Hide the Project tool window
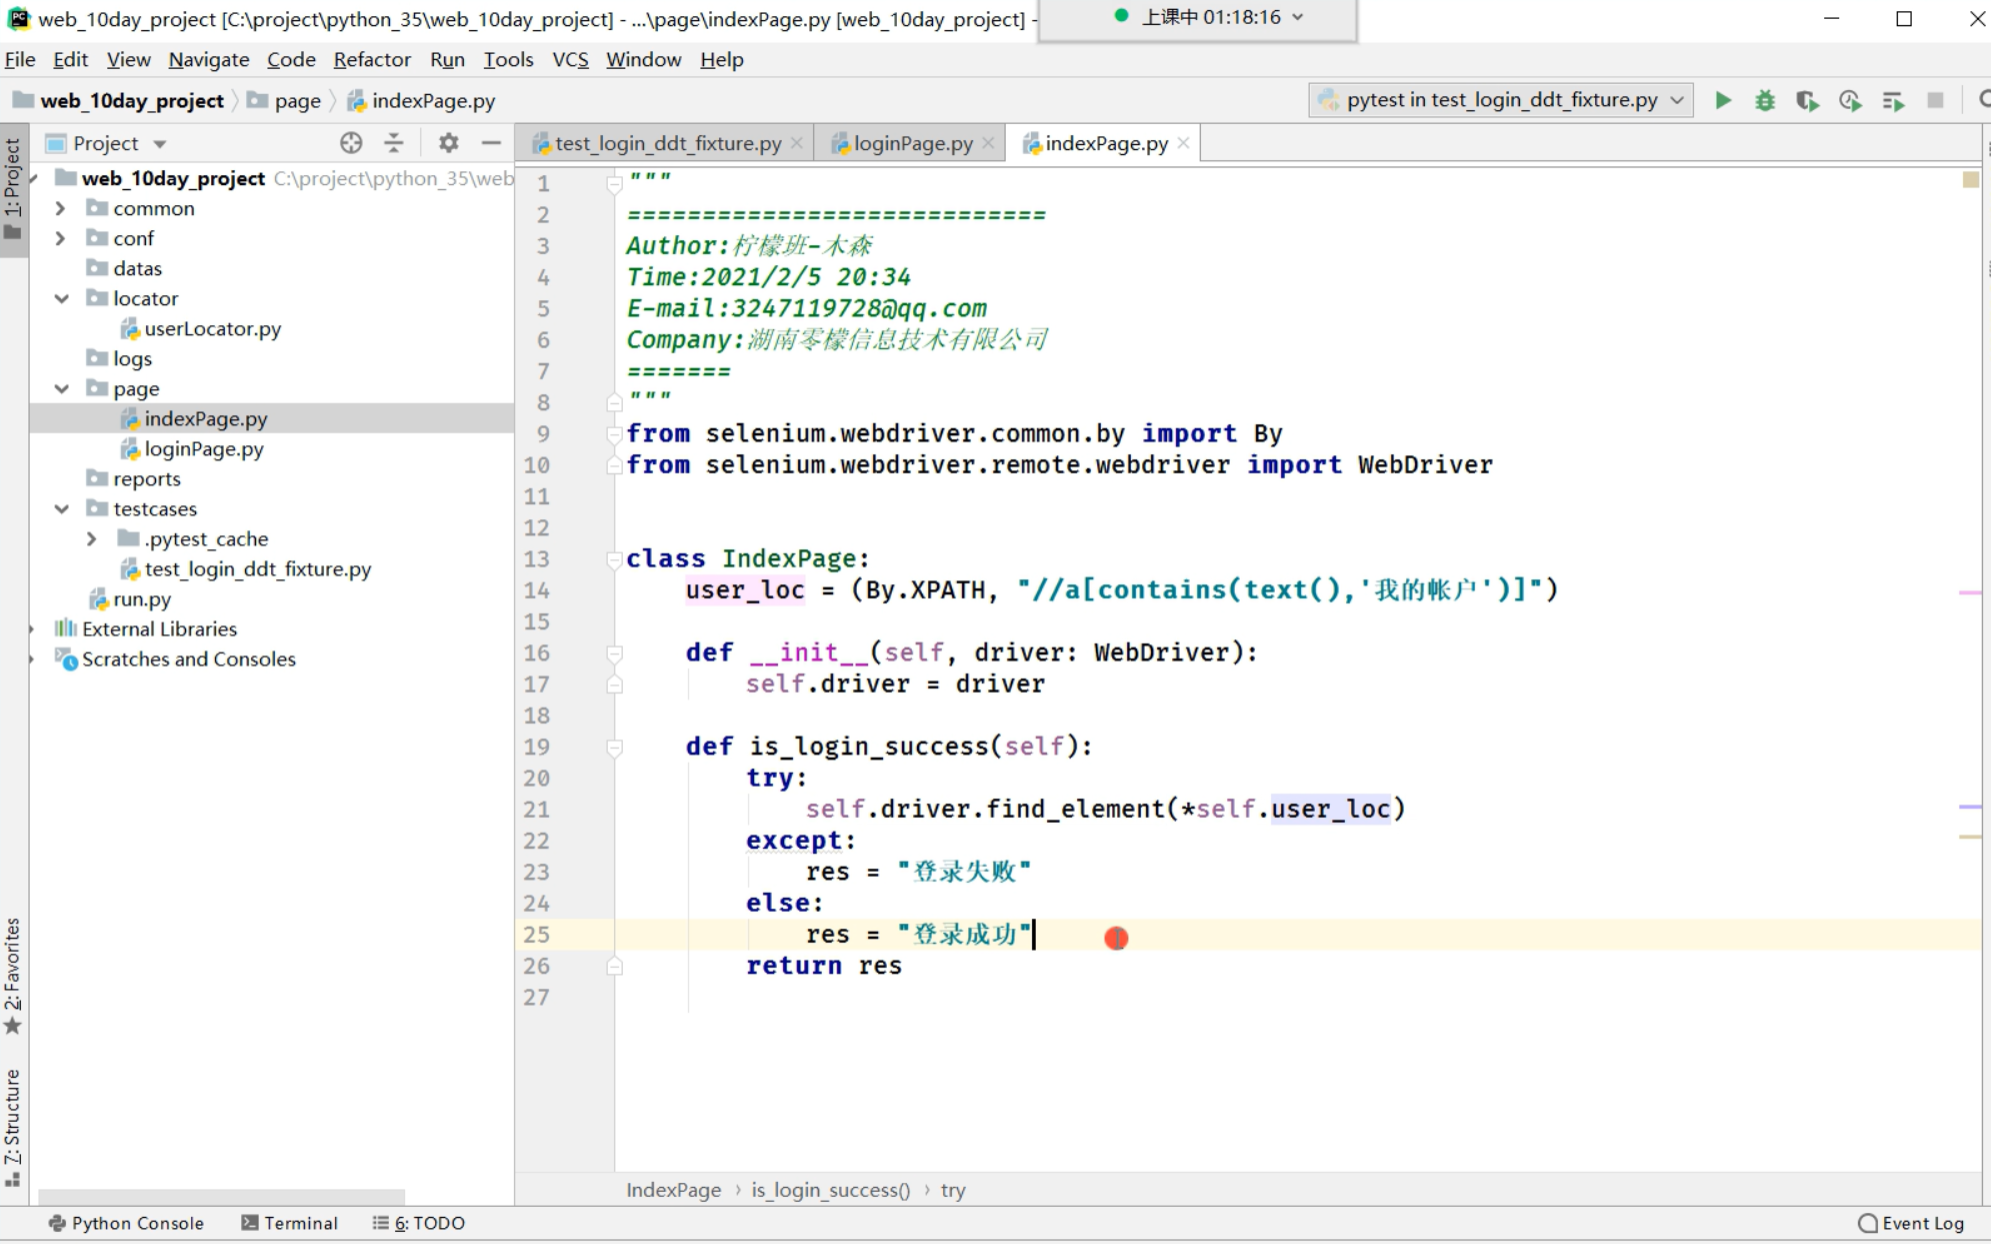Image resolution: width=1991 pixels, height=1244 pixels. pos(491,143)
